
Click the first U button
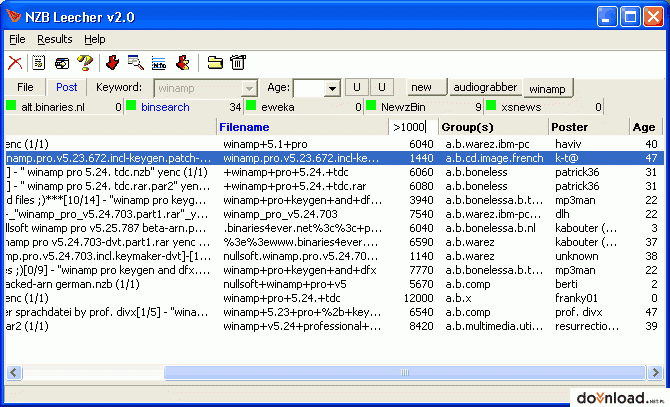click(356, 87)
